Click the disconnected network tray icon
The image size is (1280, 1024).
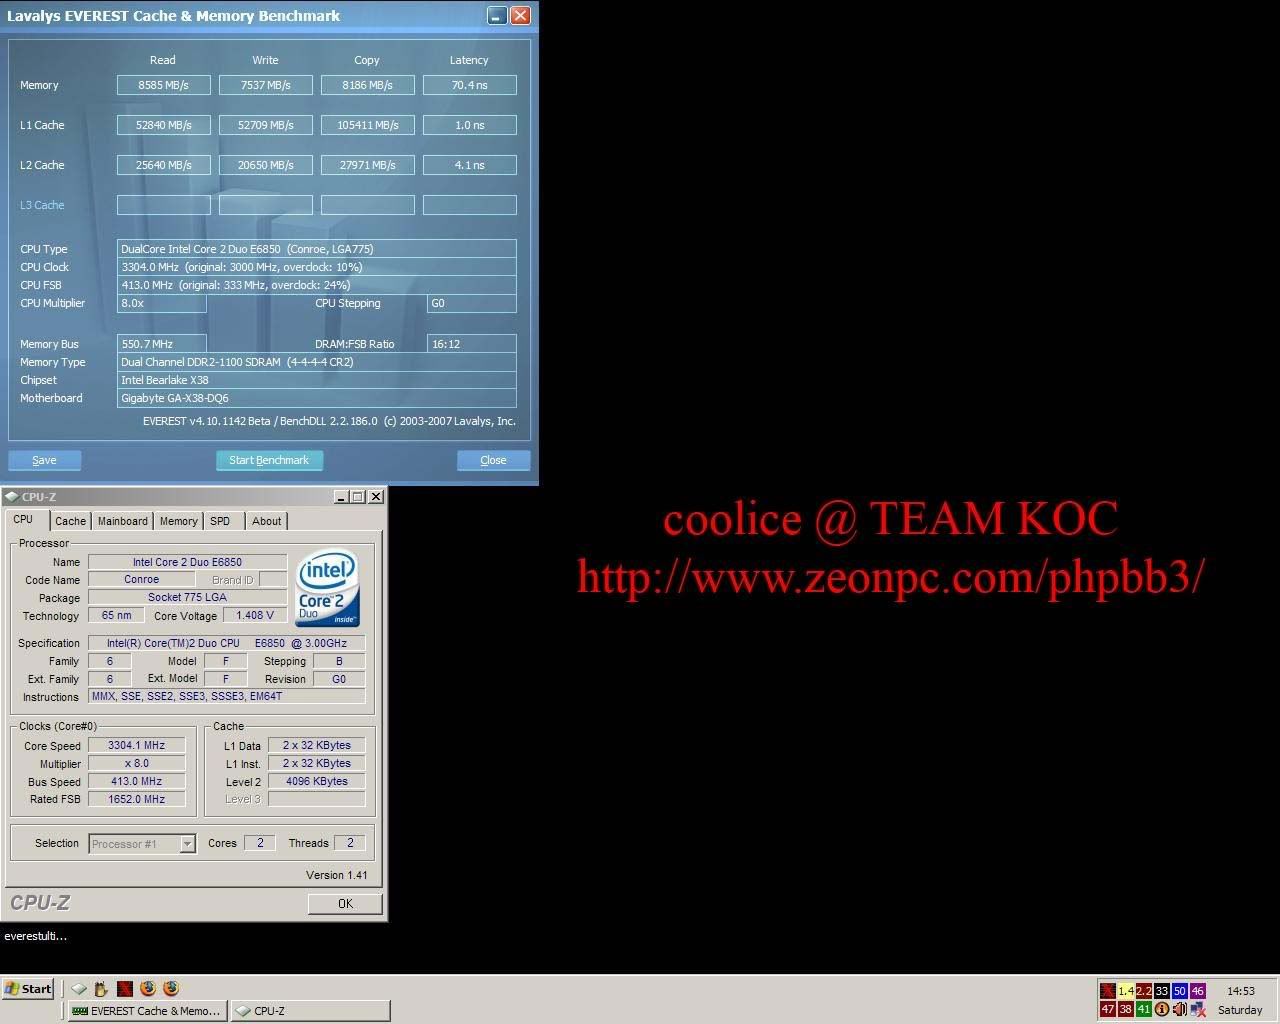tap(1198, 1009)
